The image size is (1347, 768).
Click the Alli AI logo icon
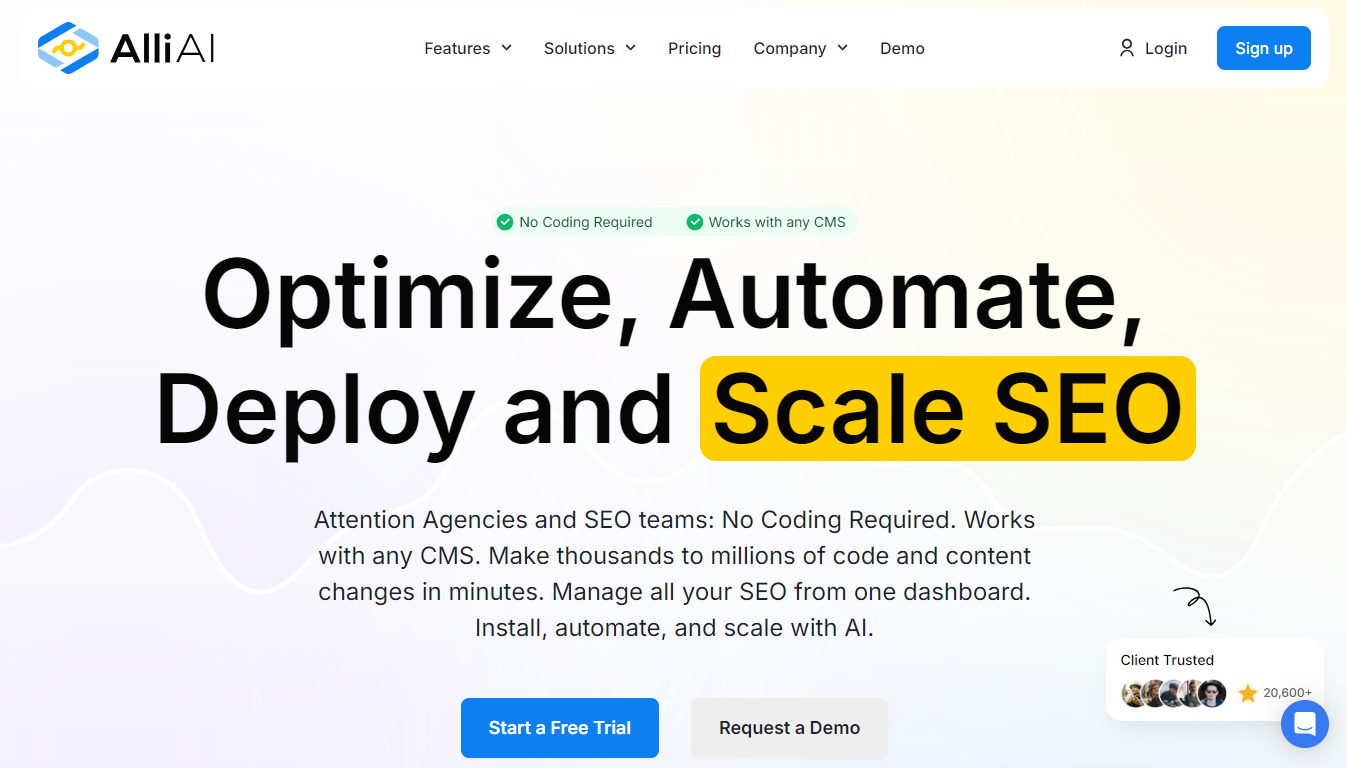(x=68, y=48)
